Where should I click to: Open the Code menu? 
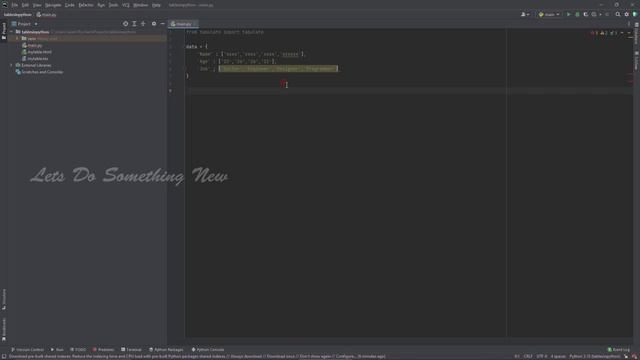coord(70,5)
